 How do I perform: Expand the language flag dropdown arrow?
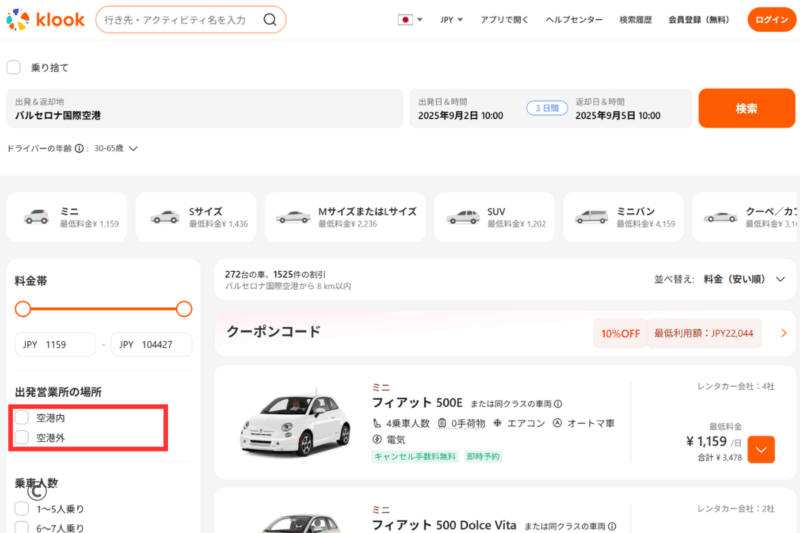[420, 20]
